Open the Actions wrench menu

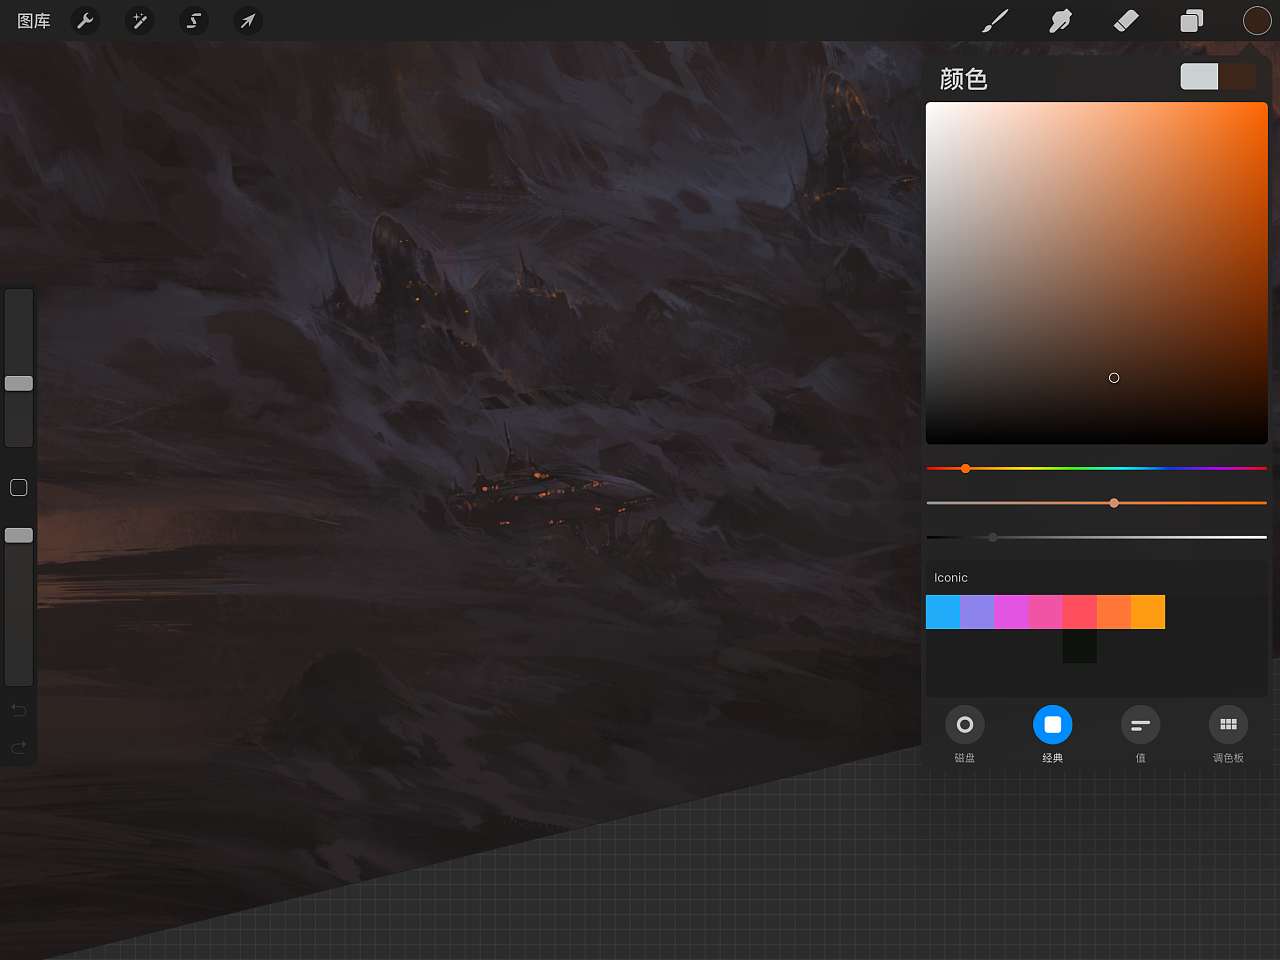pyautogui.click(x=86, y=21)
